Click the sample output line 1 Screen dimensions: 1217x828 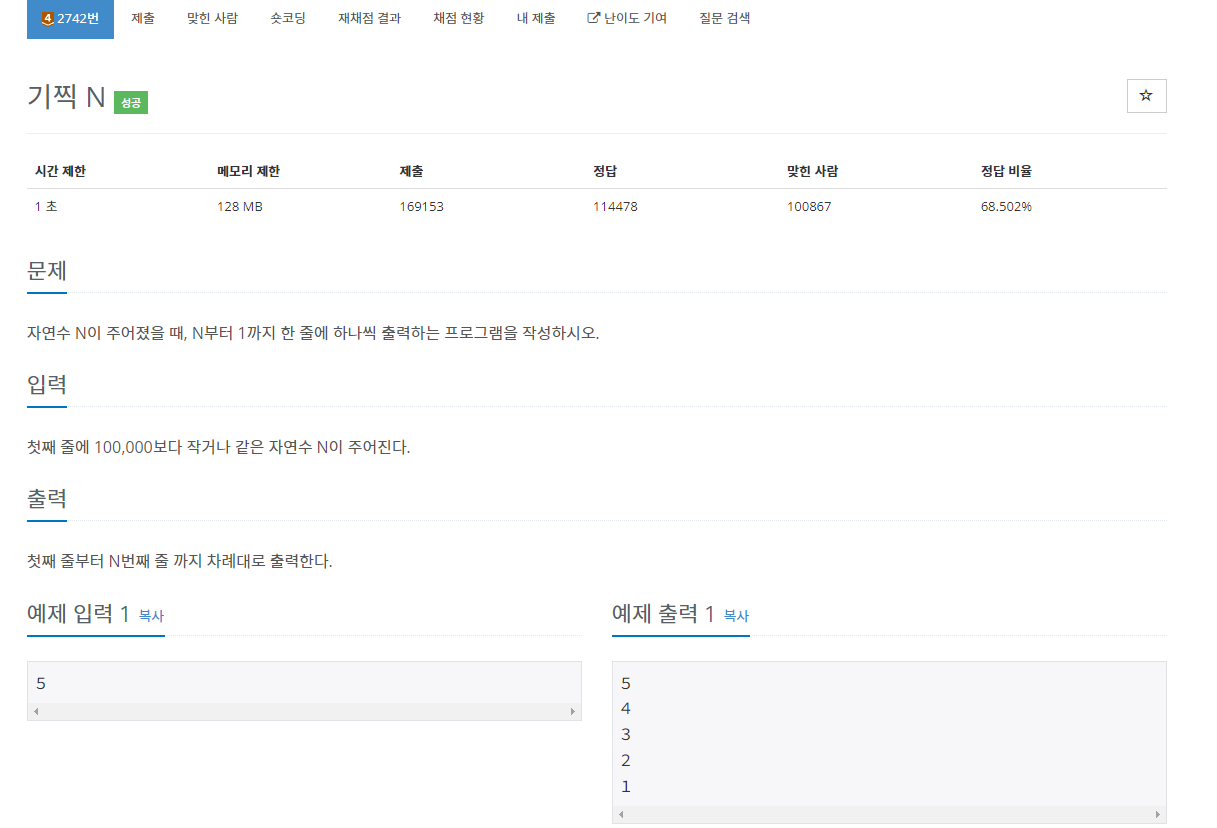[x=626, y=787]
